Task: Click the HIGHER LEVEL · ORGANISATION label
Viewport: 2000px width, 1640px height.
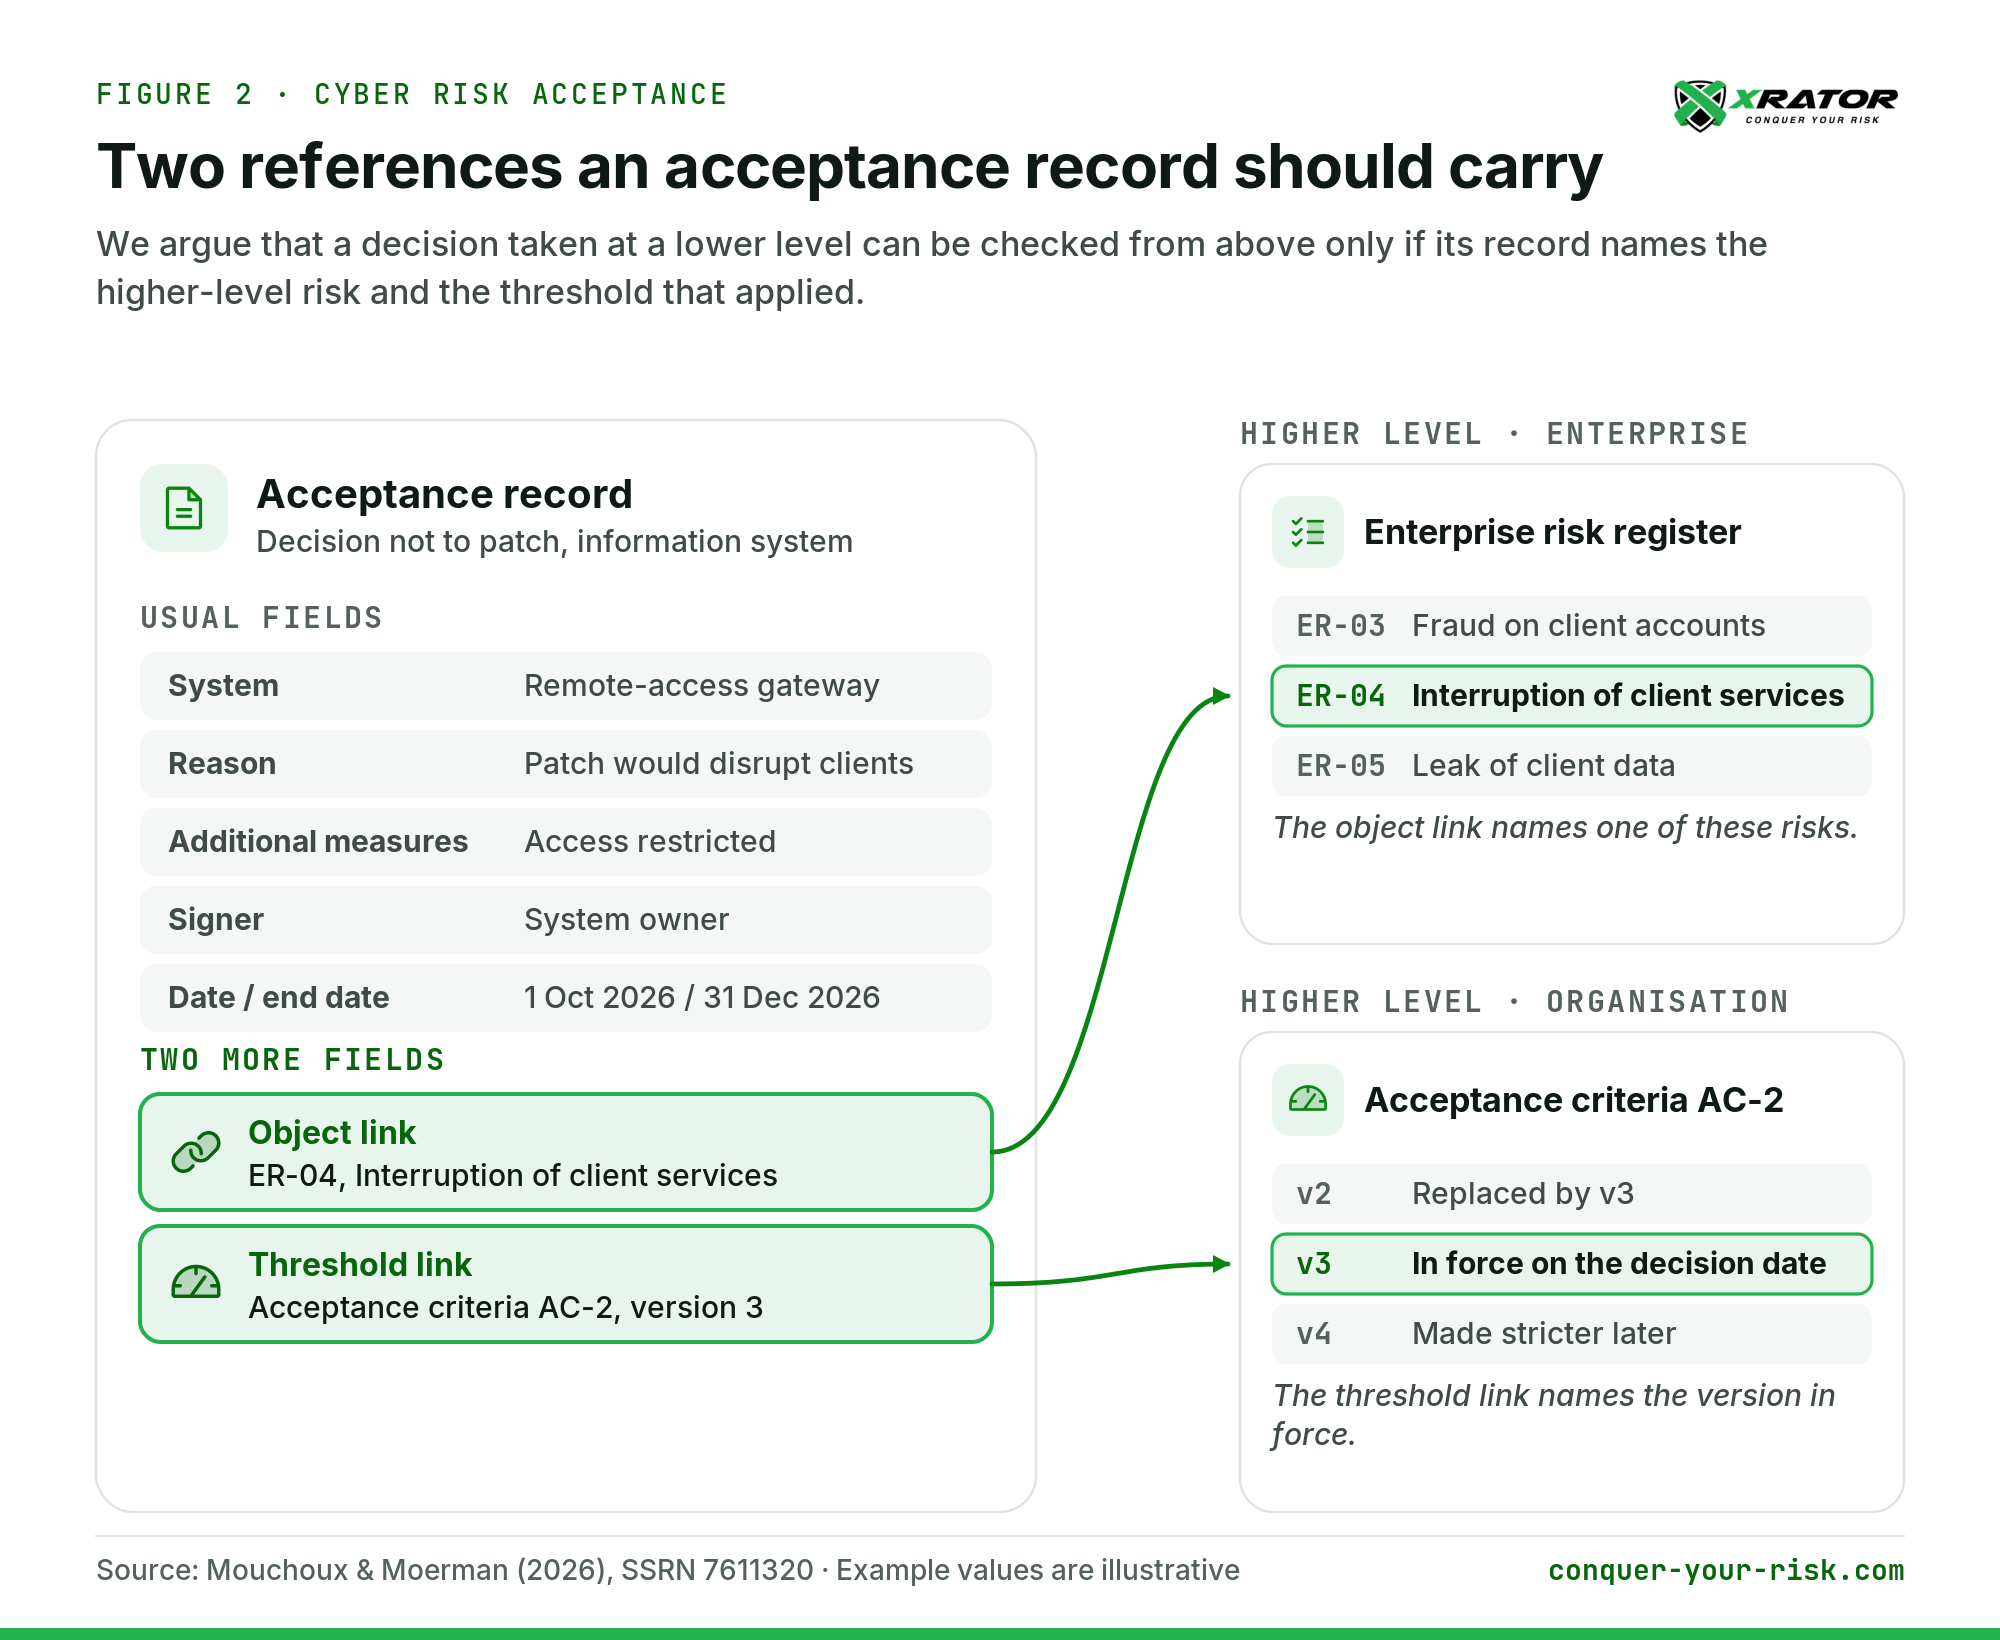Action: coord(1514,1002)
